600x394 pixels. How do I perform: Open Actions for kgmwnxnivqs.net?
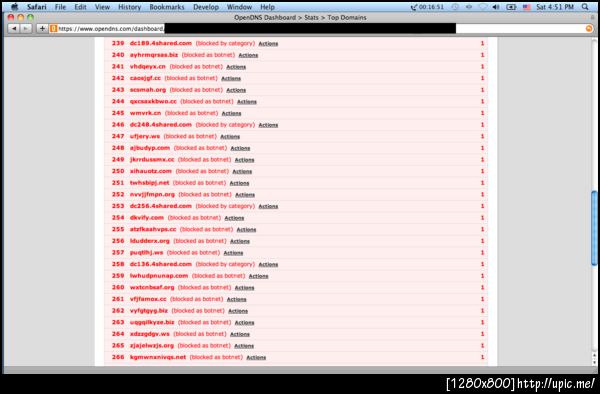(256, 358)
